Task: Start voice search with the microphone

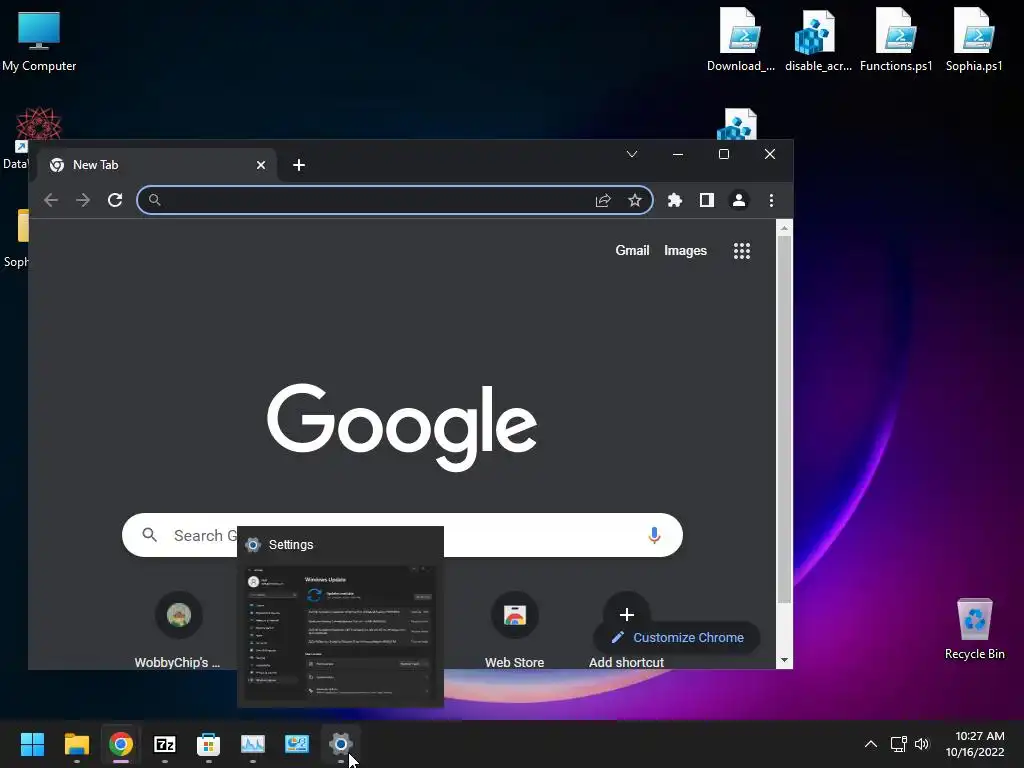Action: 654,536
